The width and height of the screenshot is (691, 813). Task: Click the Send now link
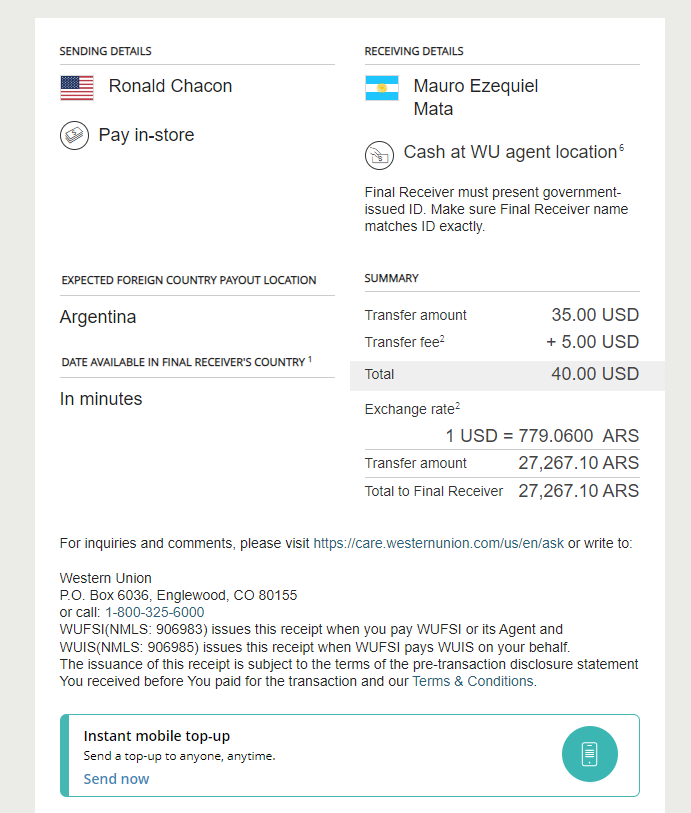click(x=116, y=779)
